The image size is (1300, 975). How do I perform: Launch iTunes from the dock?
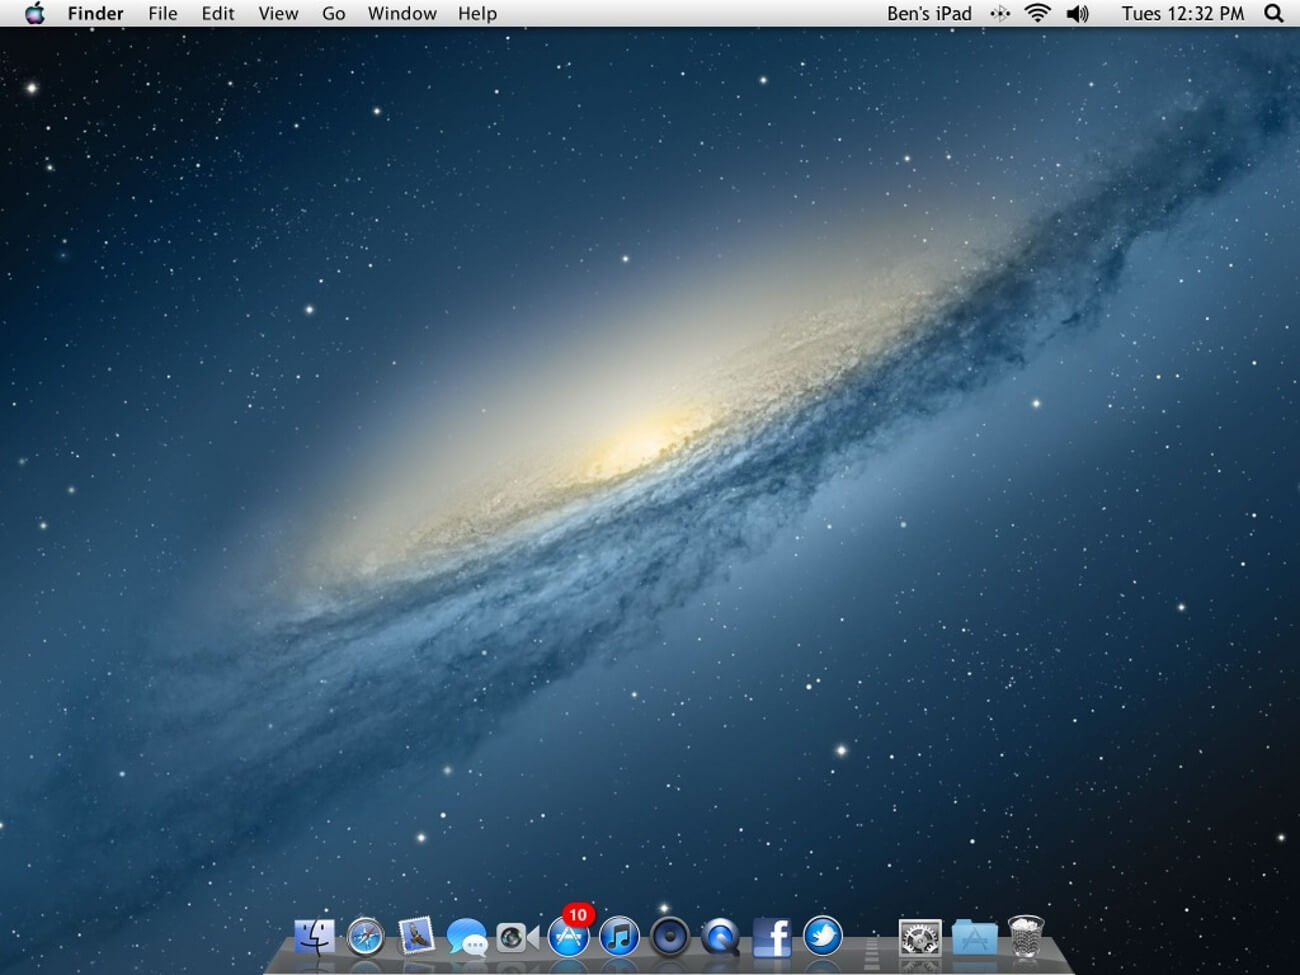tap(619, 938)
